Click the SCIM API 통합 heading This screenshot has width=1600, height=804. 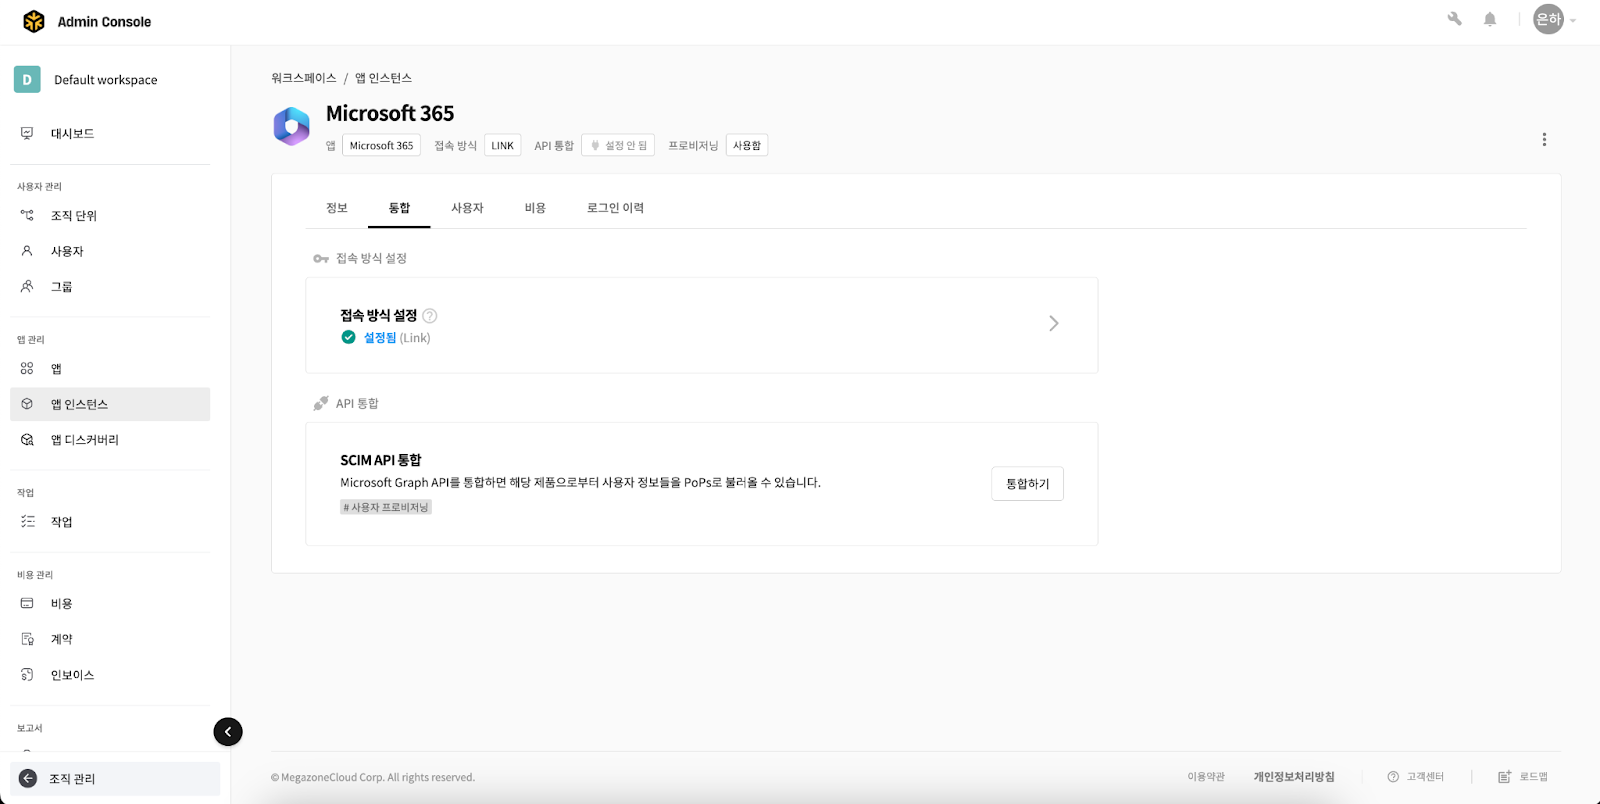381,460
